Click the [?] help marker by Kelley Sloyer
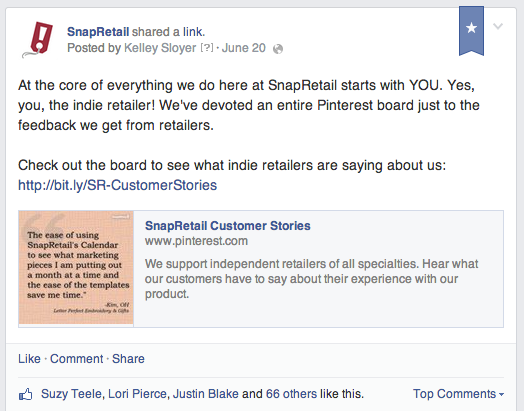Screen dimensions: 524x411 (207, 48)
